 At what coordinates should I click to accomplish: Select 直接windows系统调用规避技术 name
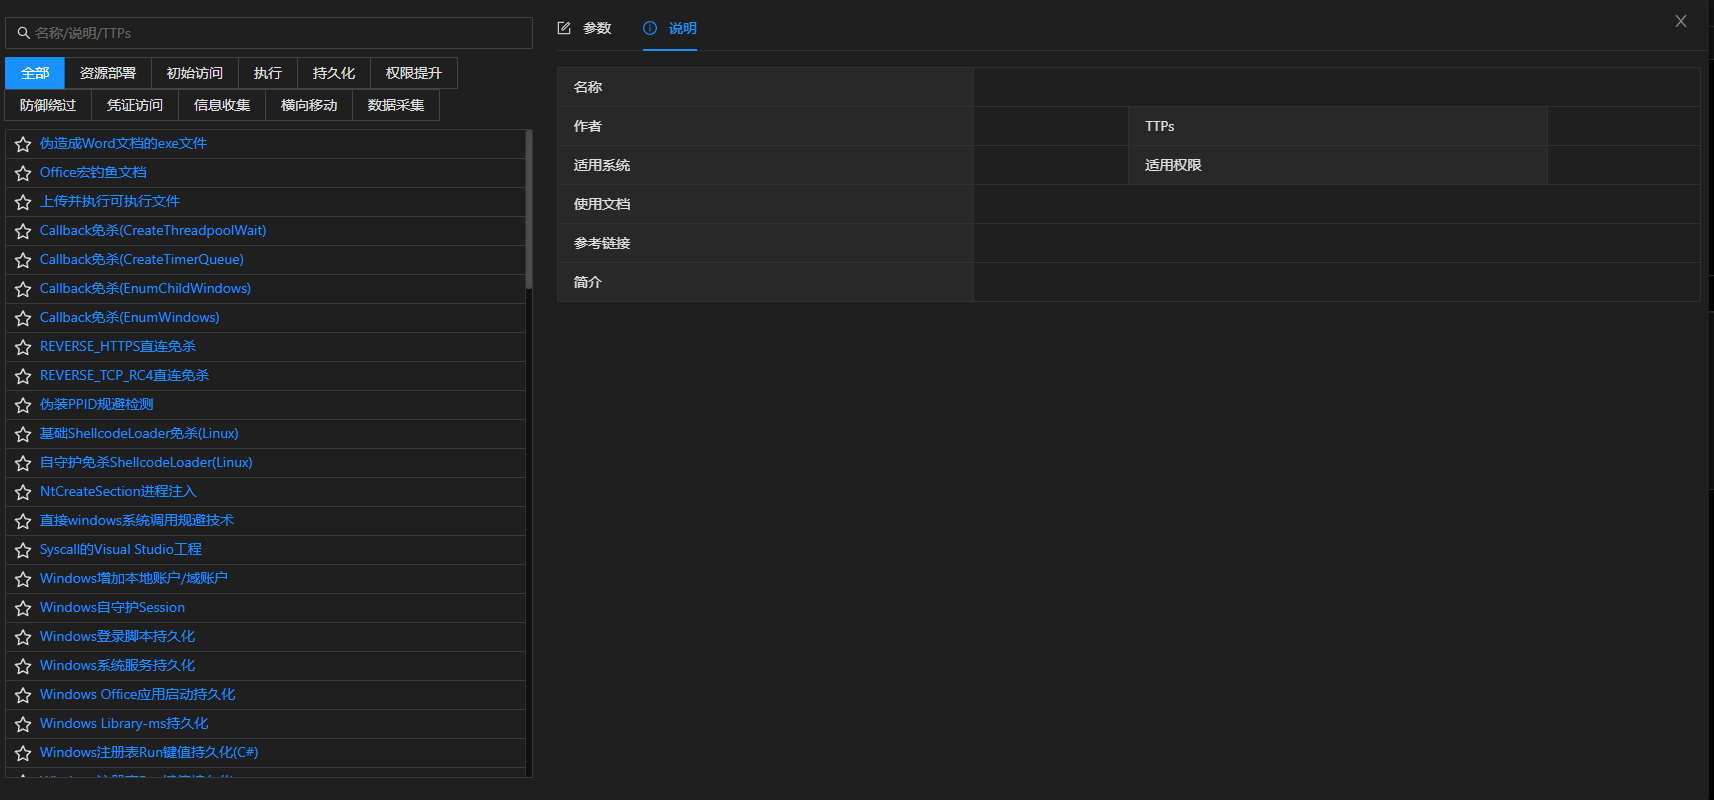coord(137,521)
